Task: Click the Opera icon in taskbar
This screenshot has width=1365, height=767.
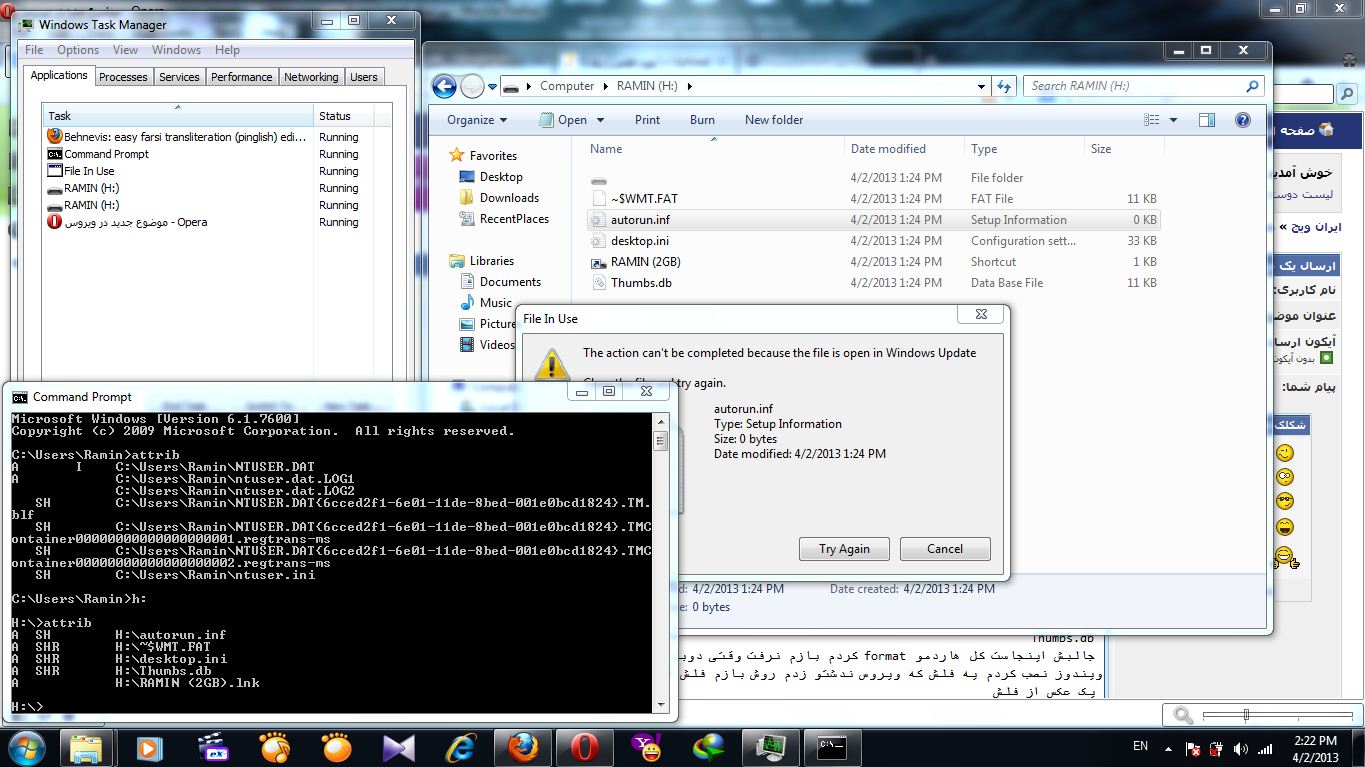Action: pos(584,747)
